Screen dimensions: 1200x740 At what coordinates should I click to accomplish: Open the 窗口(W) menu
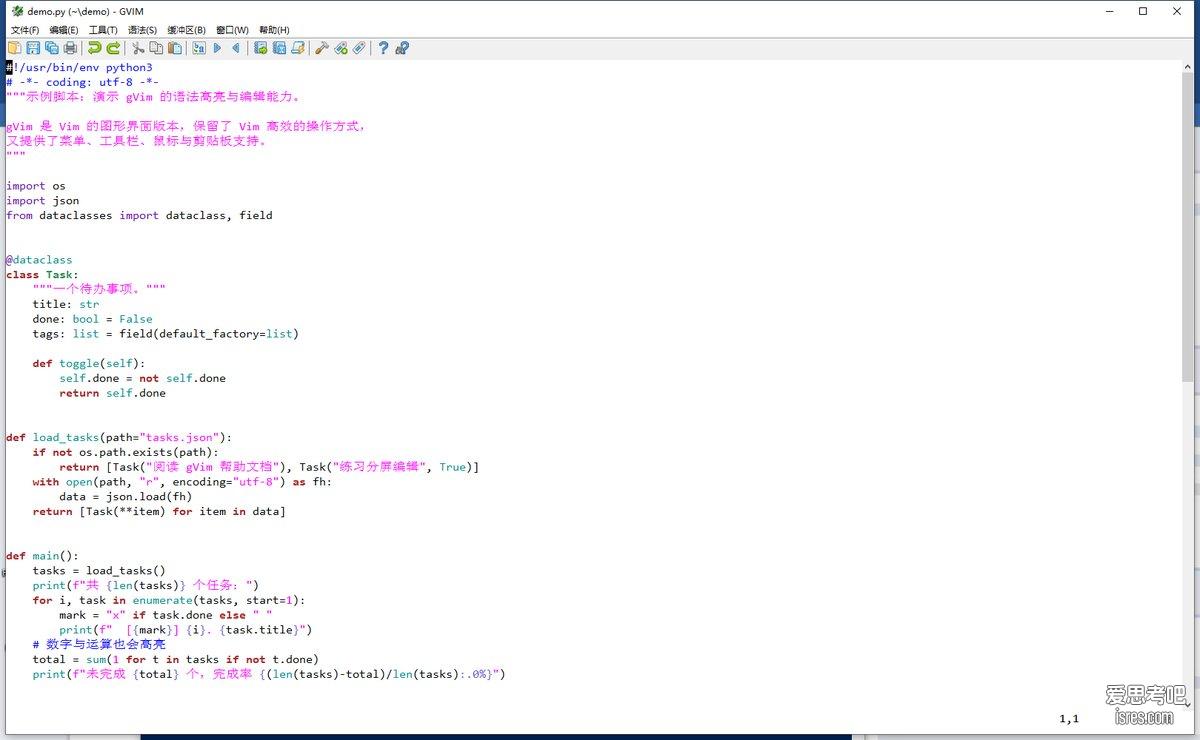tap(232, 30)
